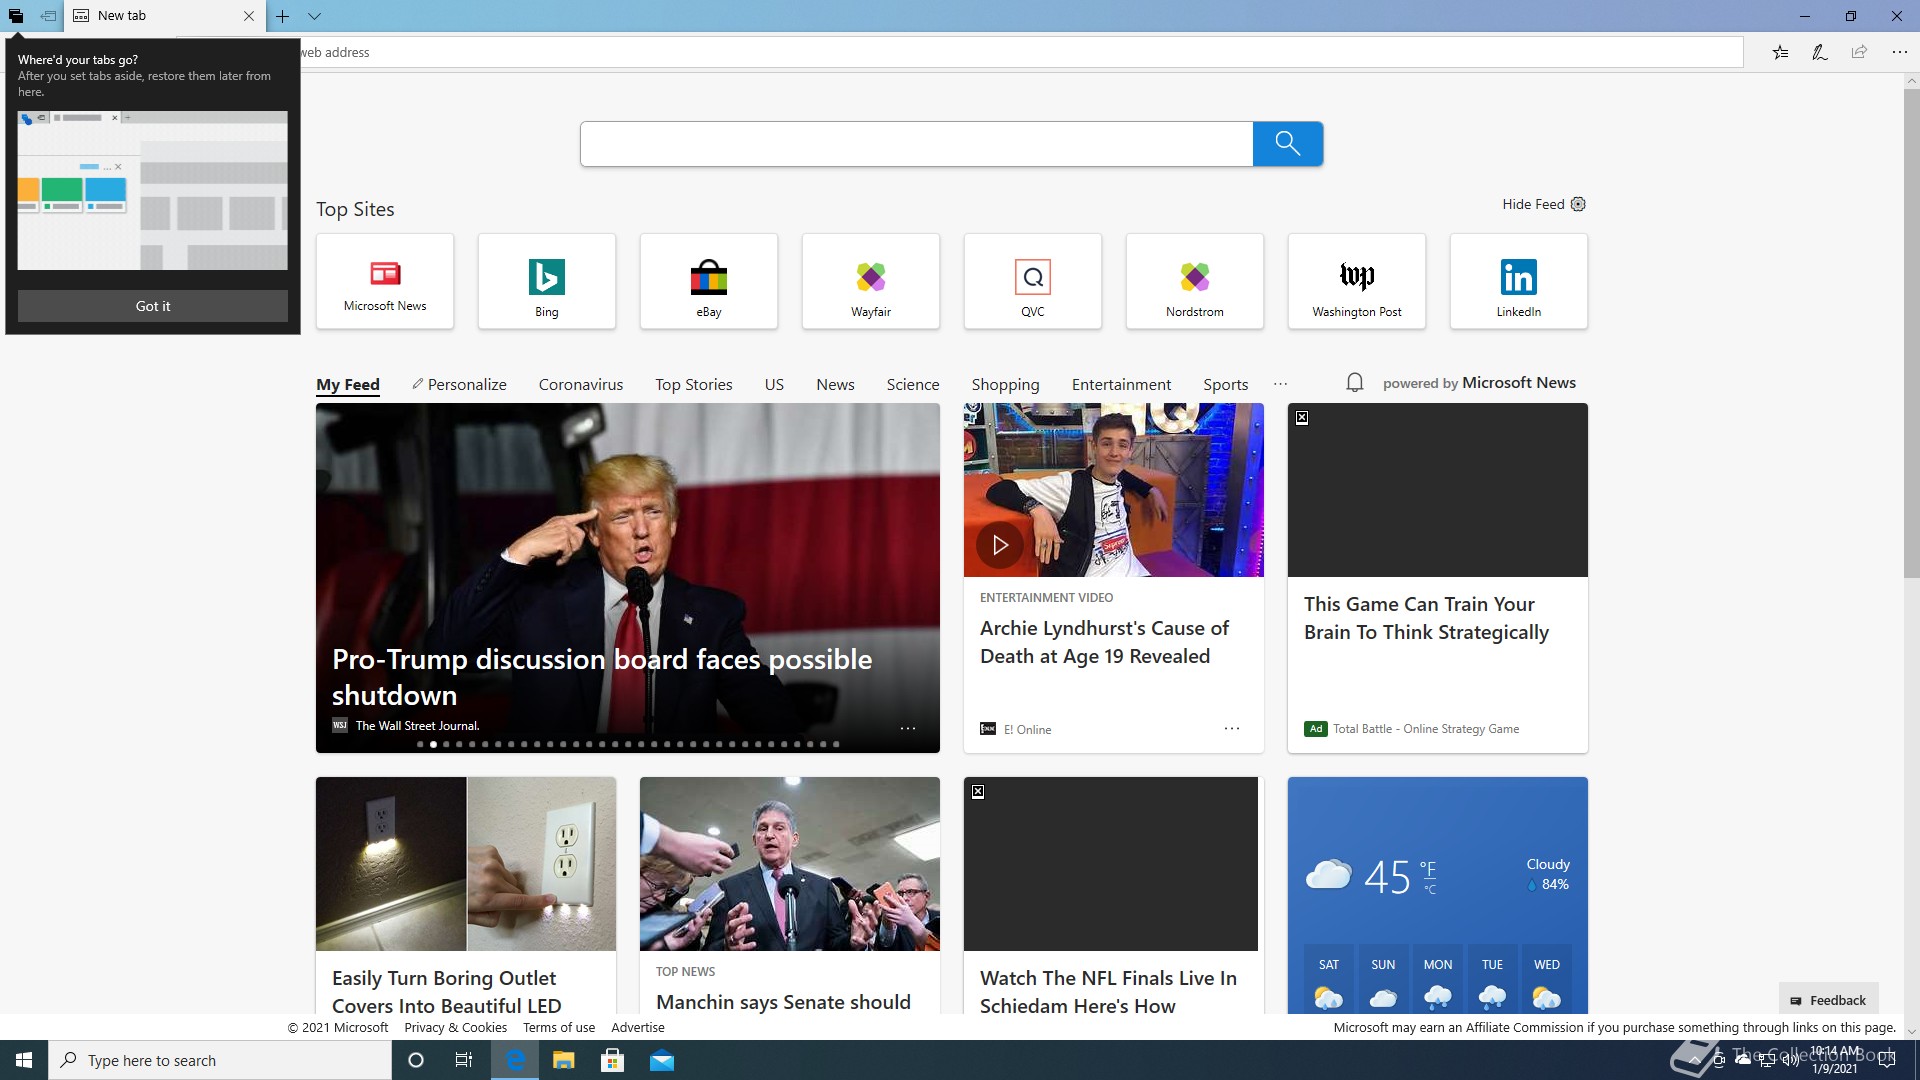Open Washington Post top site tile

pos(1357,281)
